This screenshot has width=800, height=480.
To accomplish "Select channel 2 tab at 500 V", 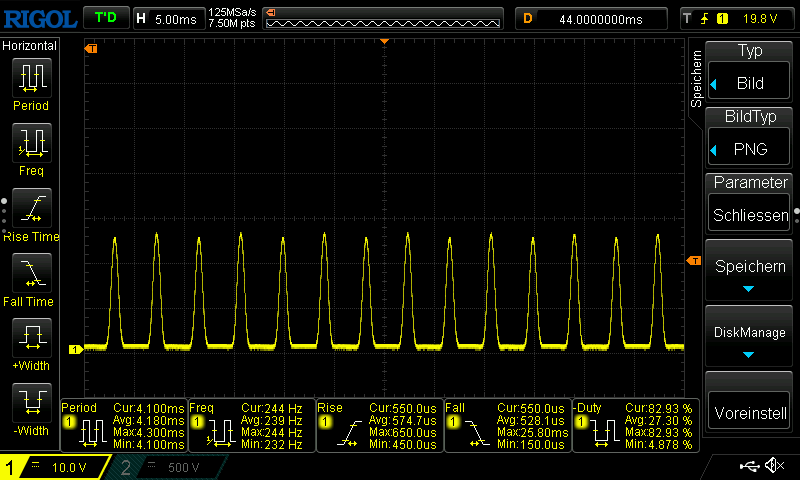I will pos(168,467).
